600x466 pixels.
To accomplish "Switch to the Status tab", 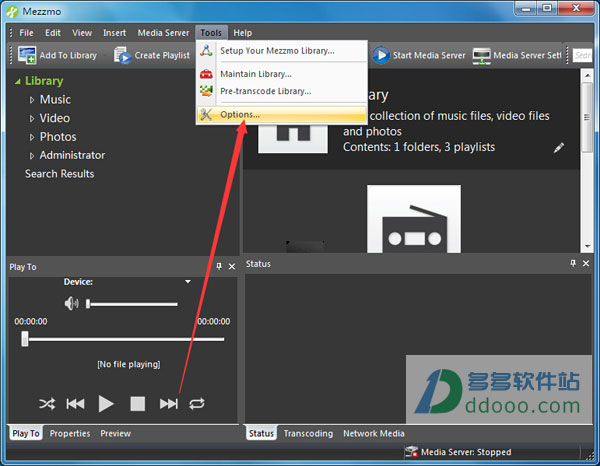I will (x=261, y=433).
